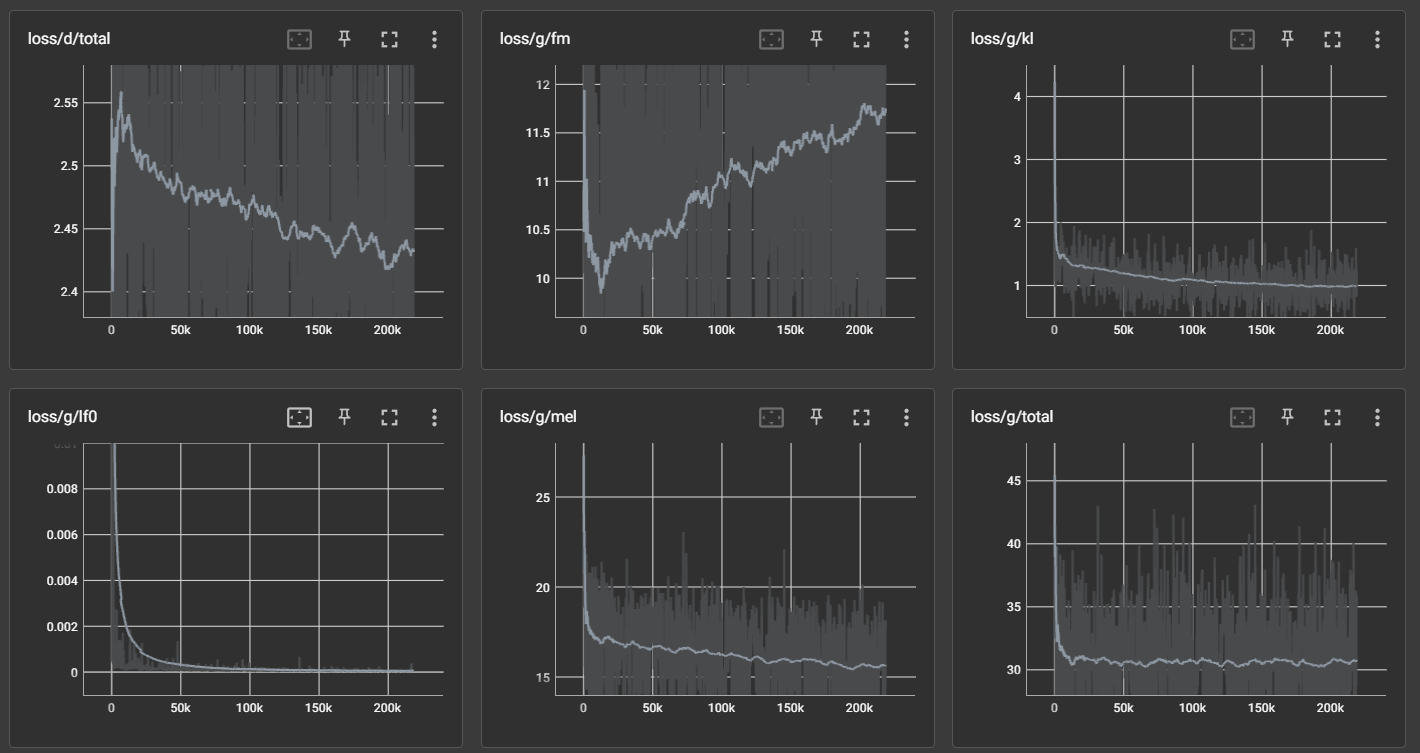This screenshot has width=1420, height=753.
Task: Open more options for loss/g/mel
Action: click(906, 417)
